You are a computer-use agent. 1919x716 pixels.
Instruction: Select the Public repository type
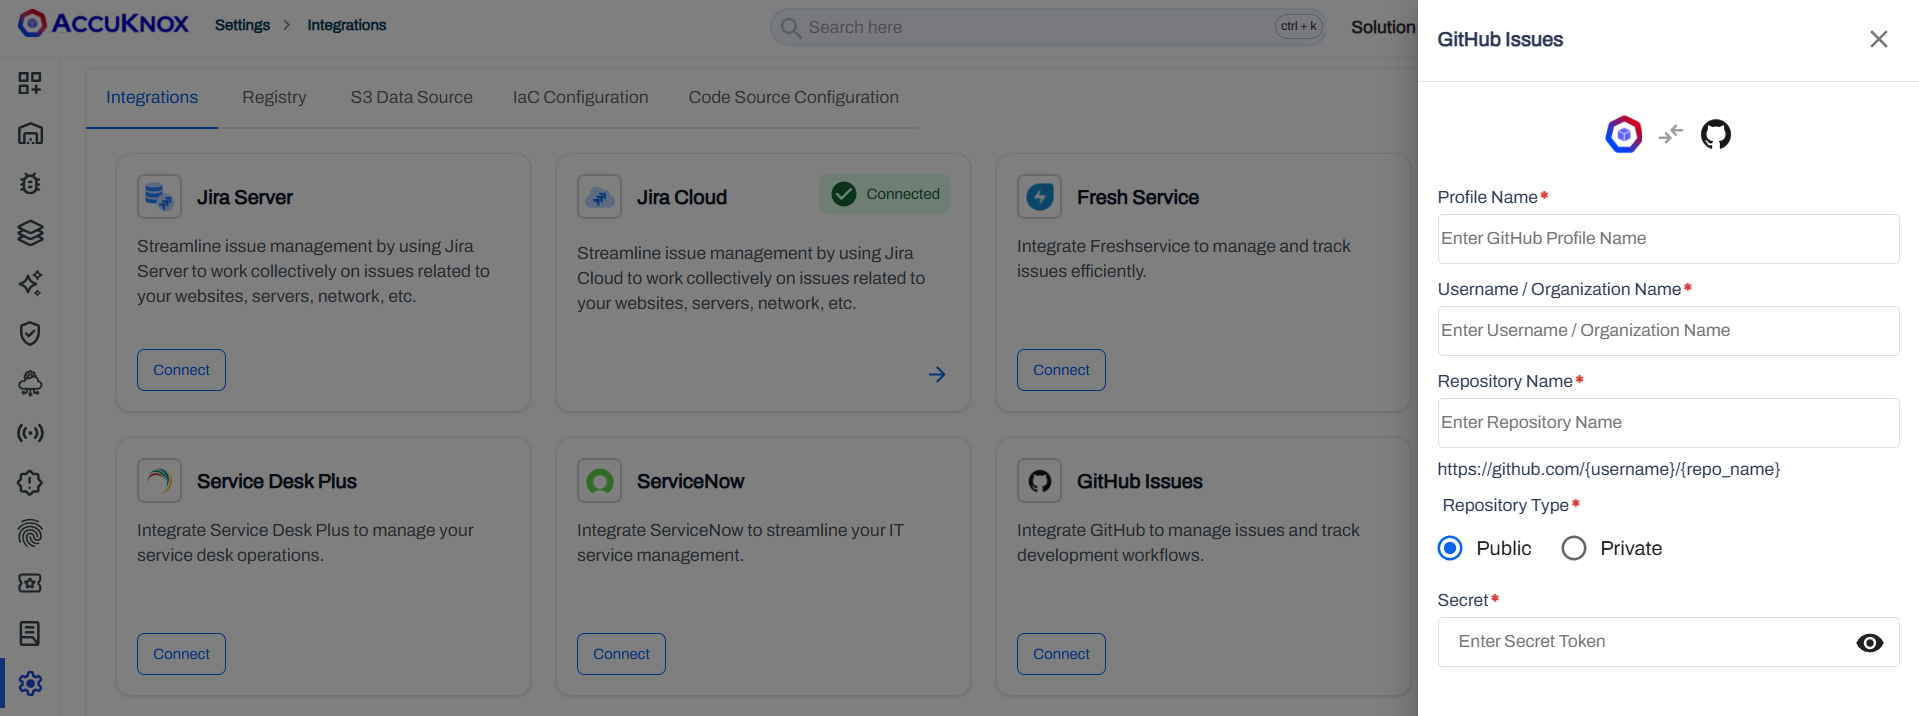(1450, 548)
